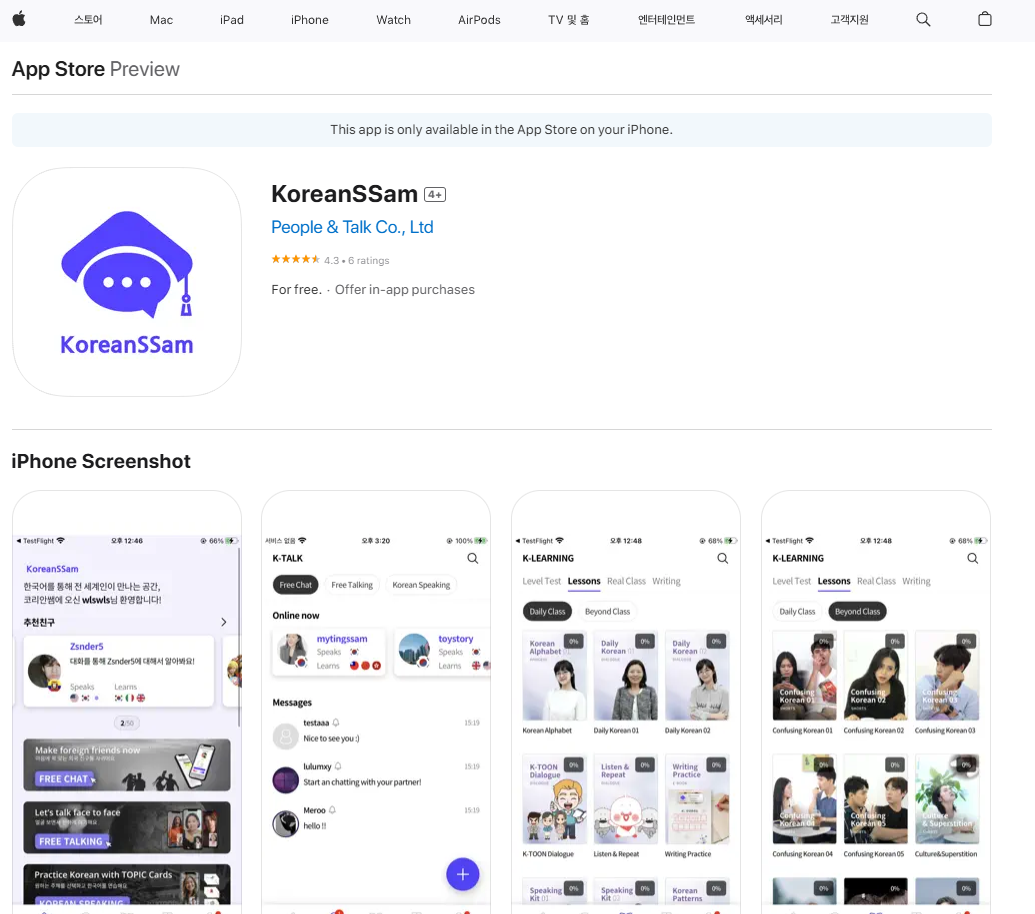Open the search magnifier in the Apple navigation bar
1035x914 pixels.
923,20
